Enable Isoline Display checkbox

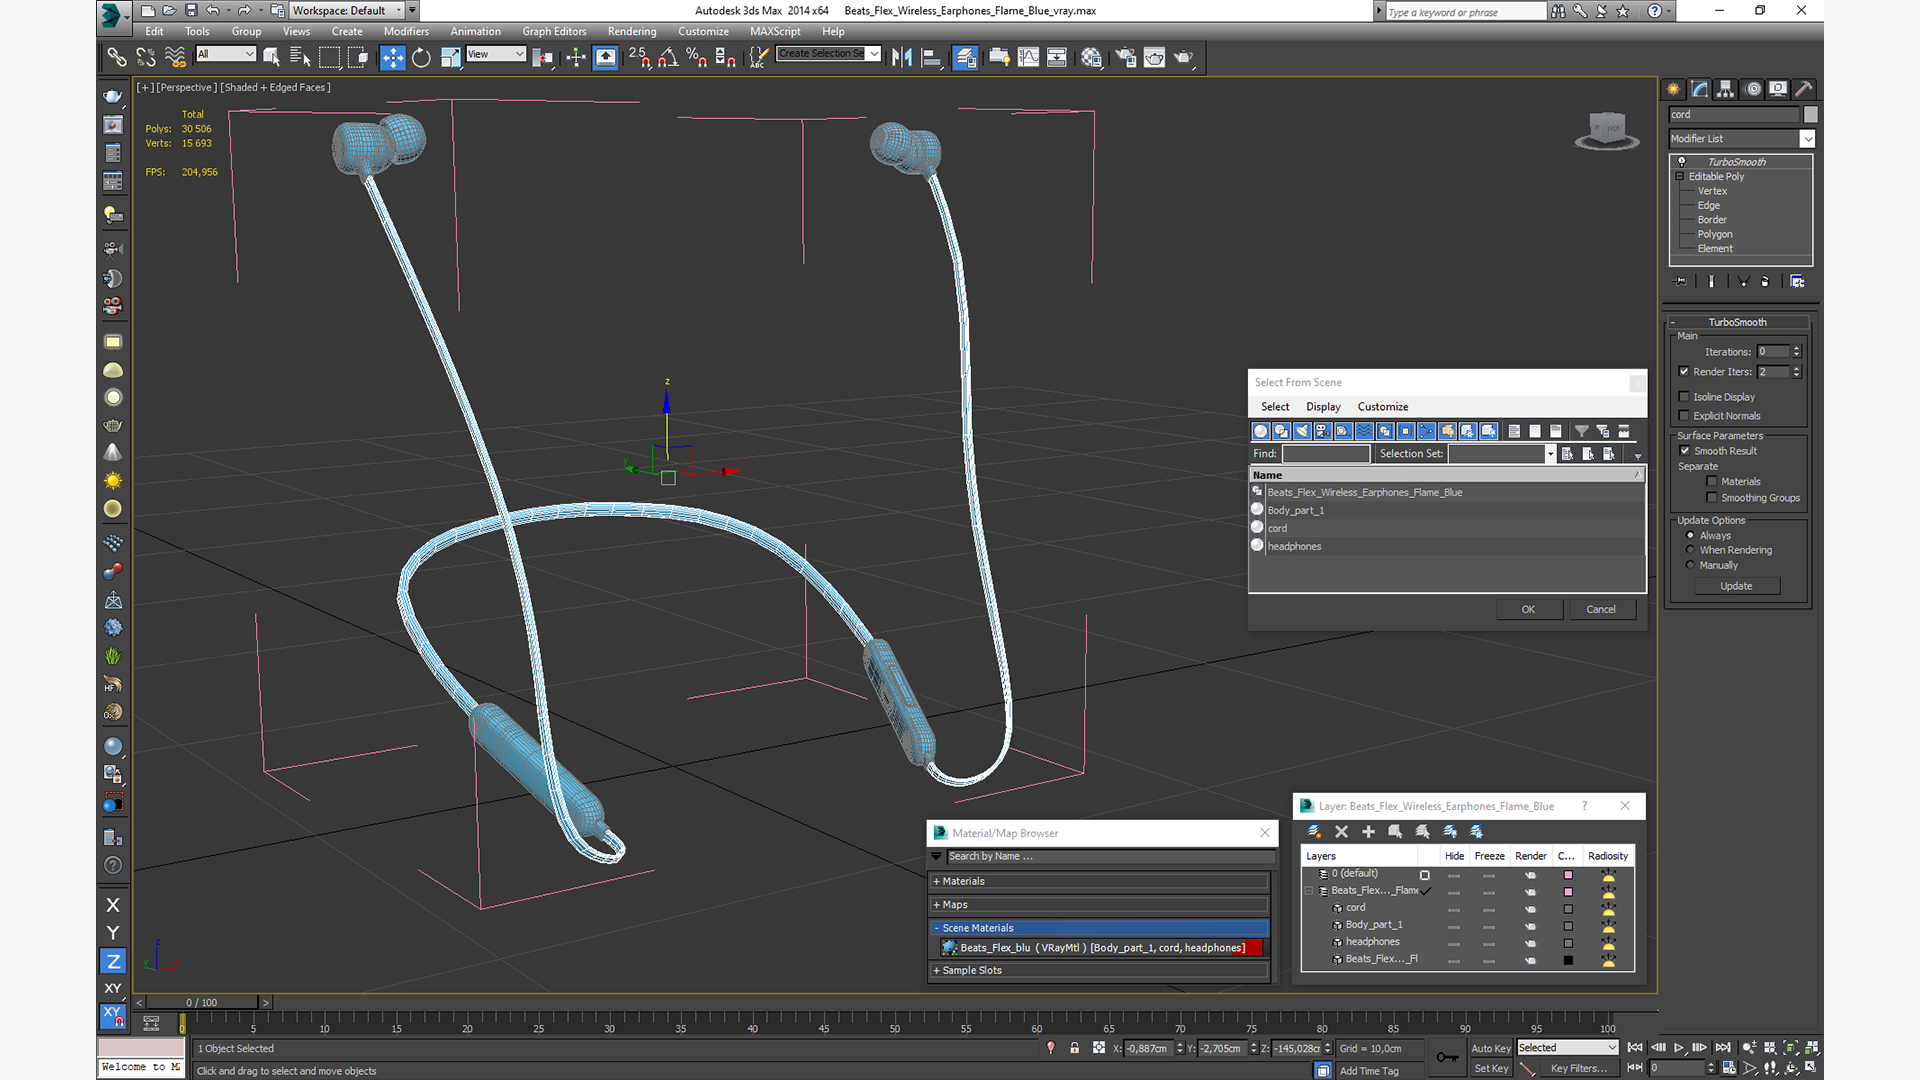click(1684, 397)
